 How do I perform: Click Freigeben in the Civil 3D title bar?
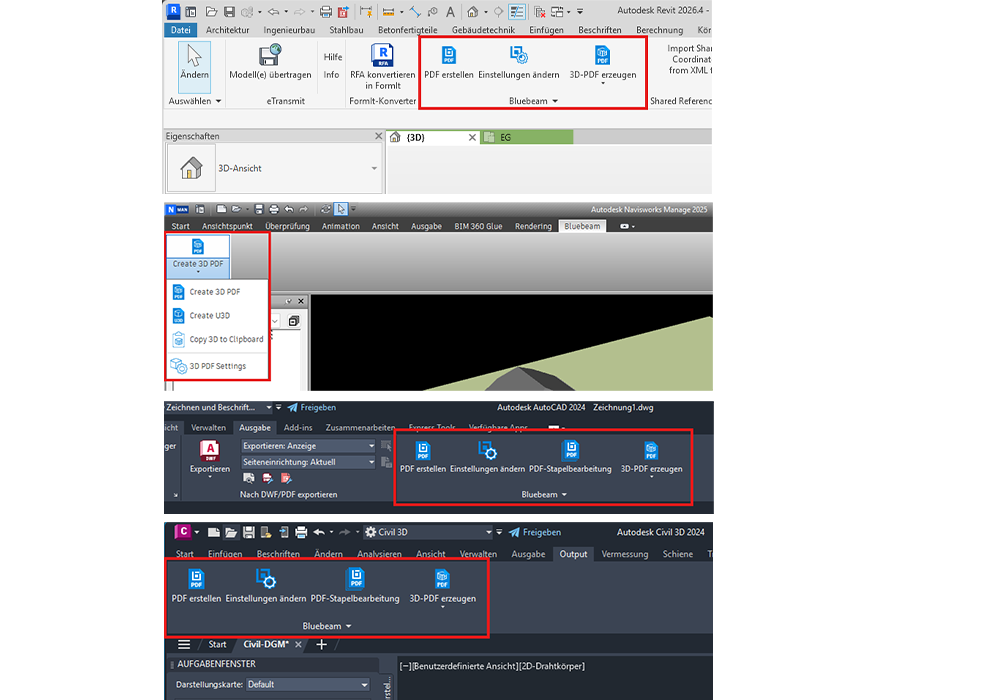pyautogui.click(x=534, y=532)
